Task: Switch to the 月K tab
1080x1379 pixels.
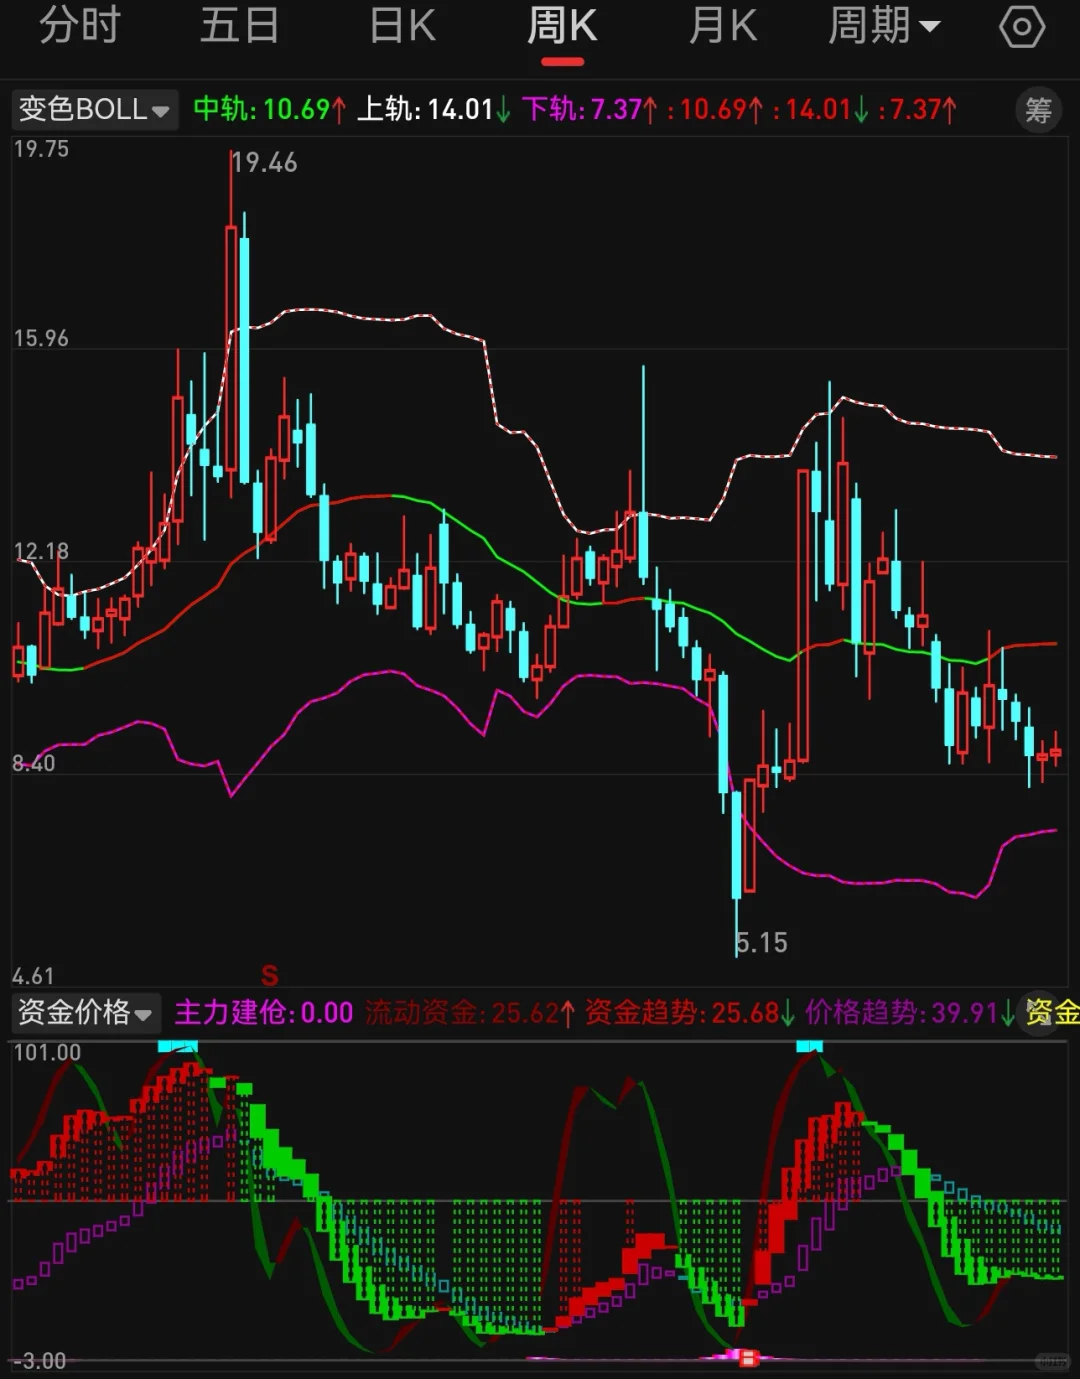Action: tap(723, 27)
